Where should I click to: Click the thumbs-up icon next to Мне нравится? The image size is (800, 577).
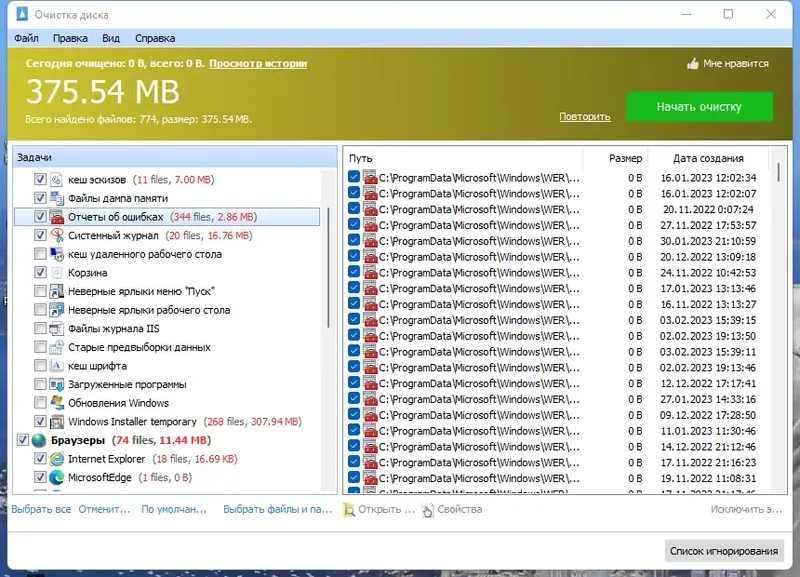pyautogui.click(x=692, y=64)
